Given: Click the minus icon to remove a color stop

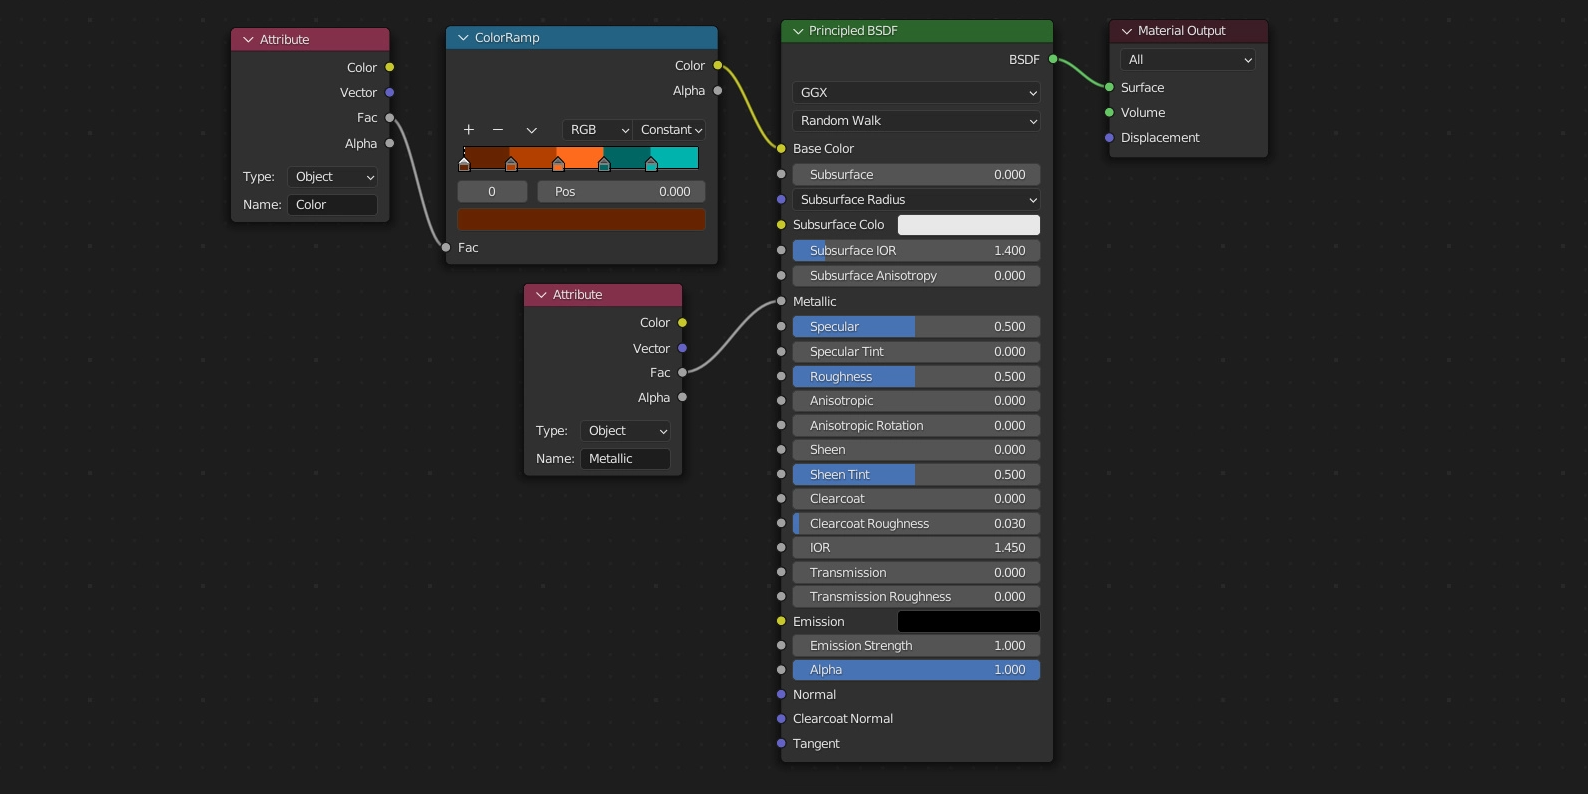Looking at the screenshot, I should [498, 130].
